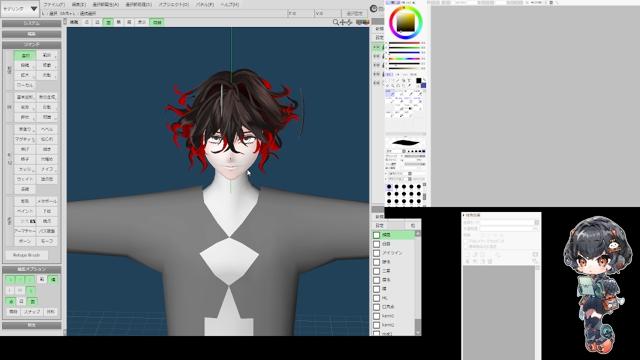The image size is (640, 360).
Task: Open the パネル menu
Action: click(204, 4)
